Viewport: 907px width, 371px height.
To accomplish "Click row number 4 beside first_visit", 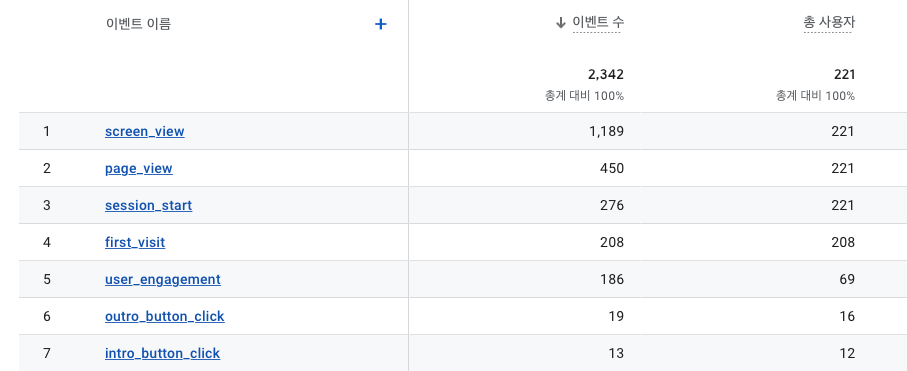I will pos(46,243).
